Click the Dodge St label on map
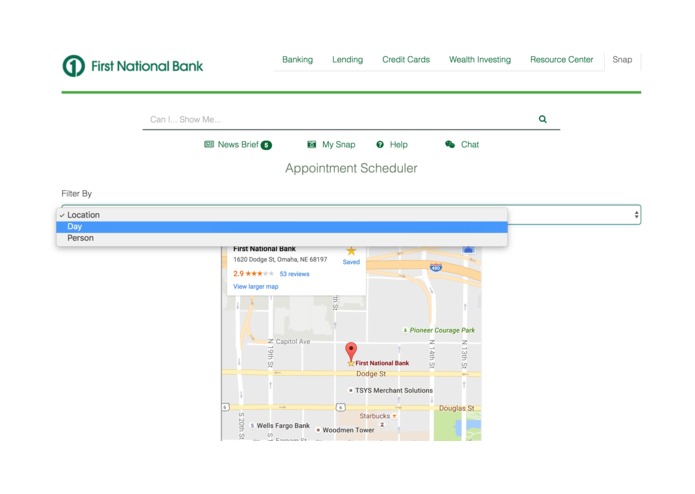Screen dimensions: 695x494 371,373
